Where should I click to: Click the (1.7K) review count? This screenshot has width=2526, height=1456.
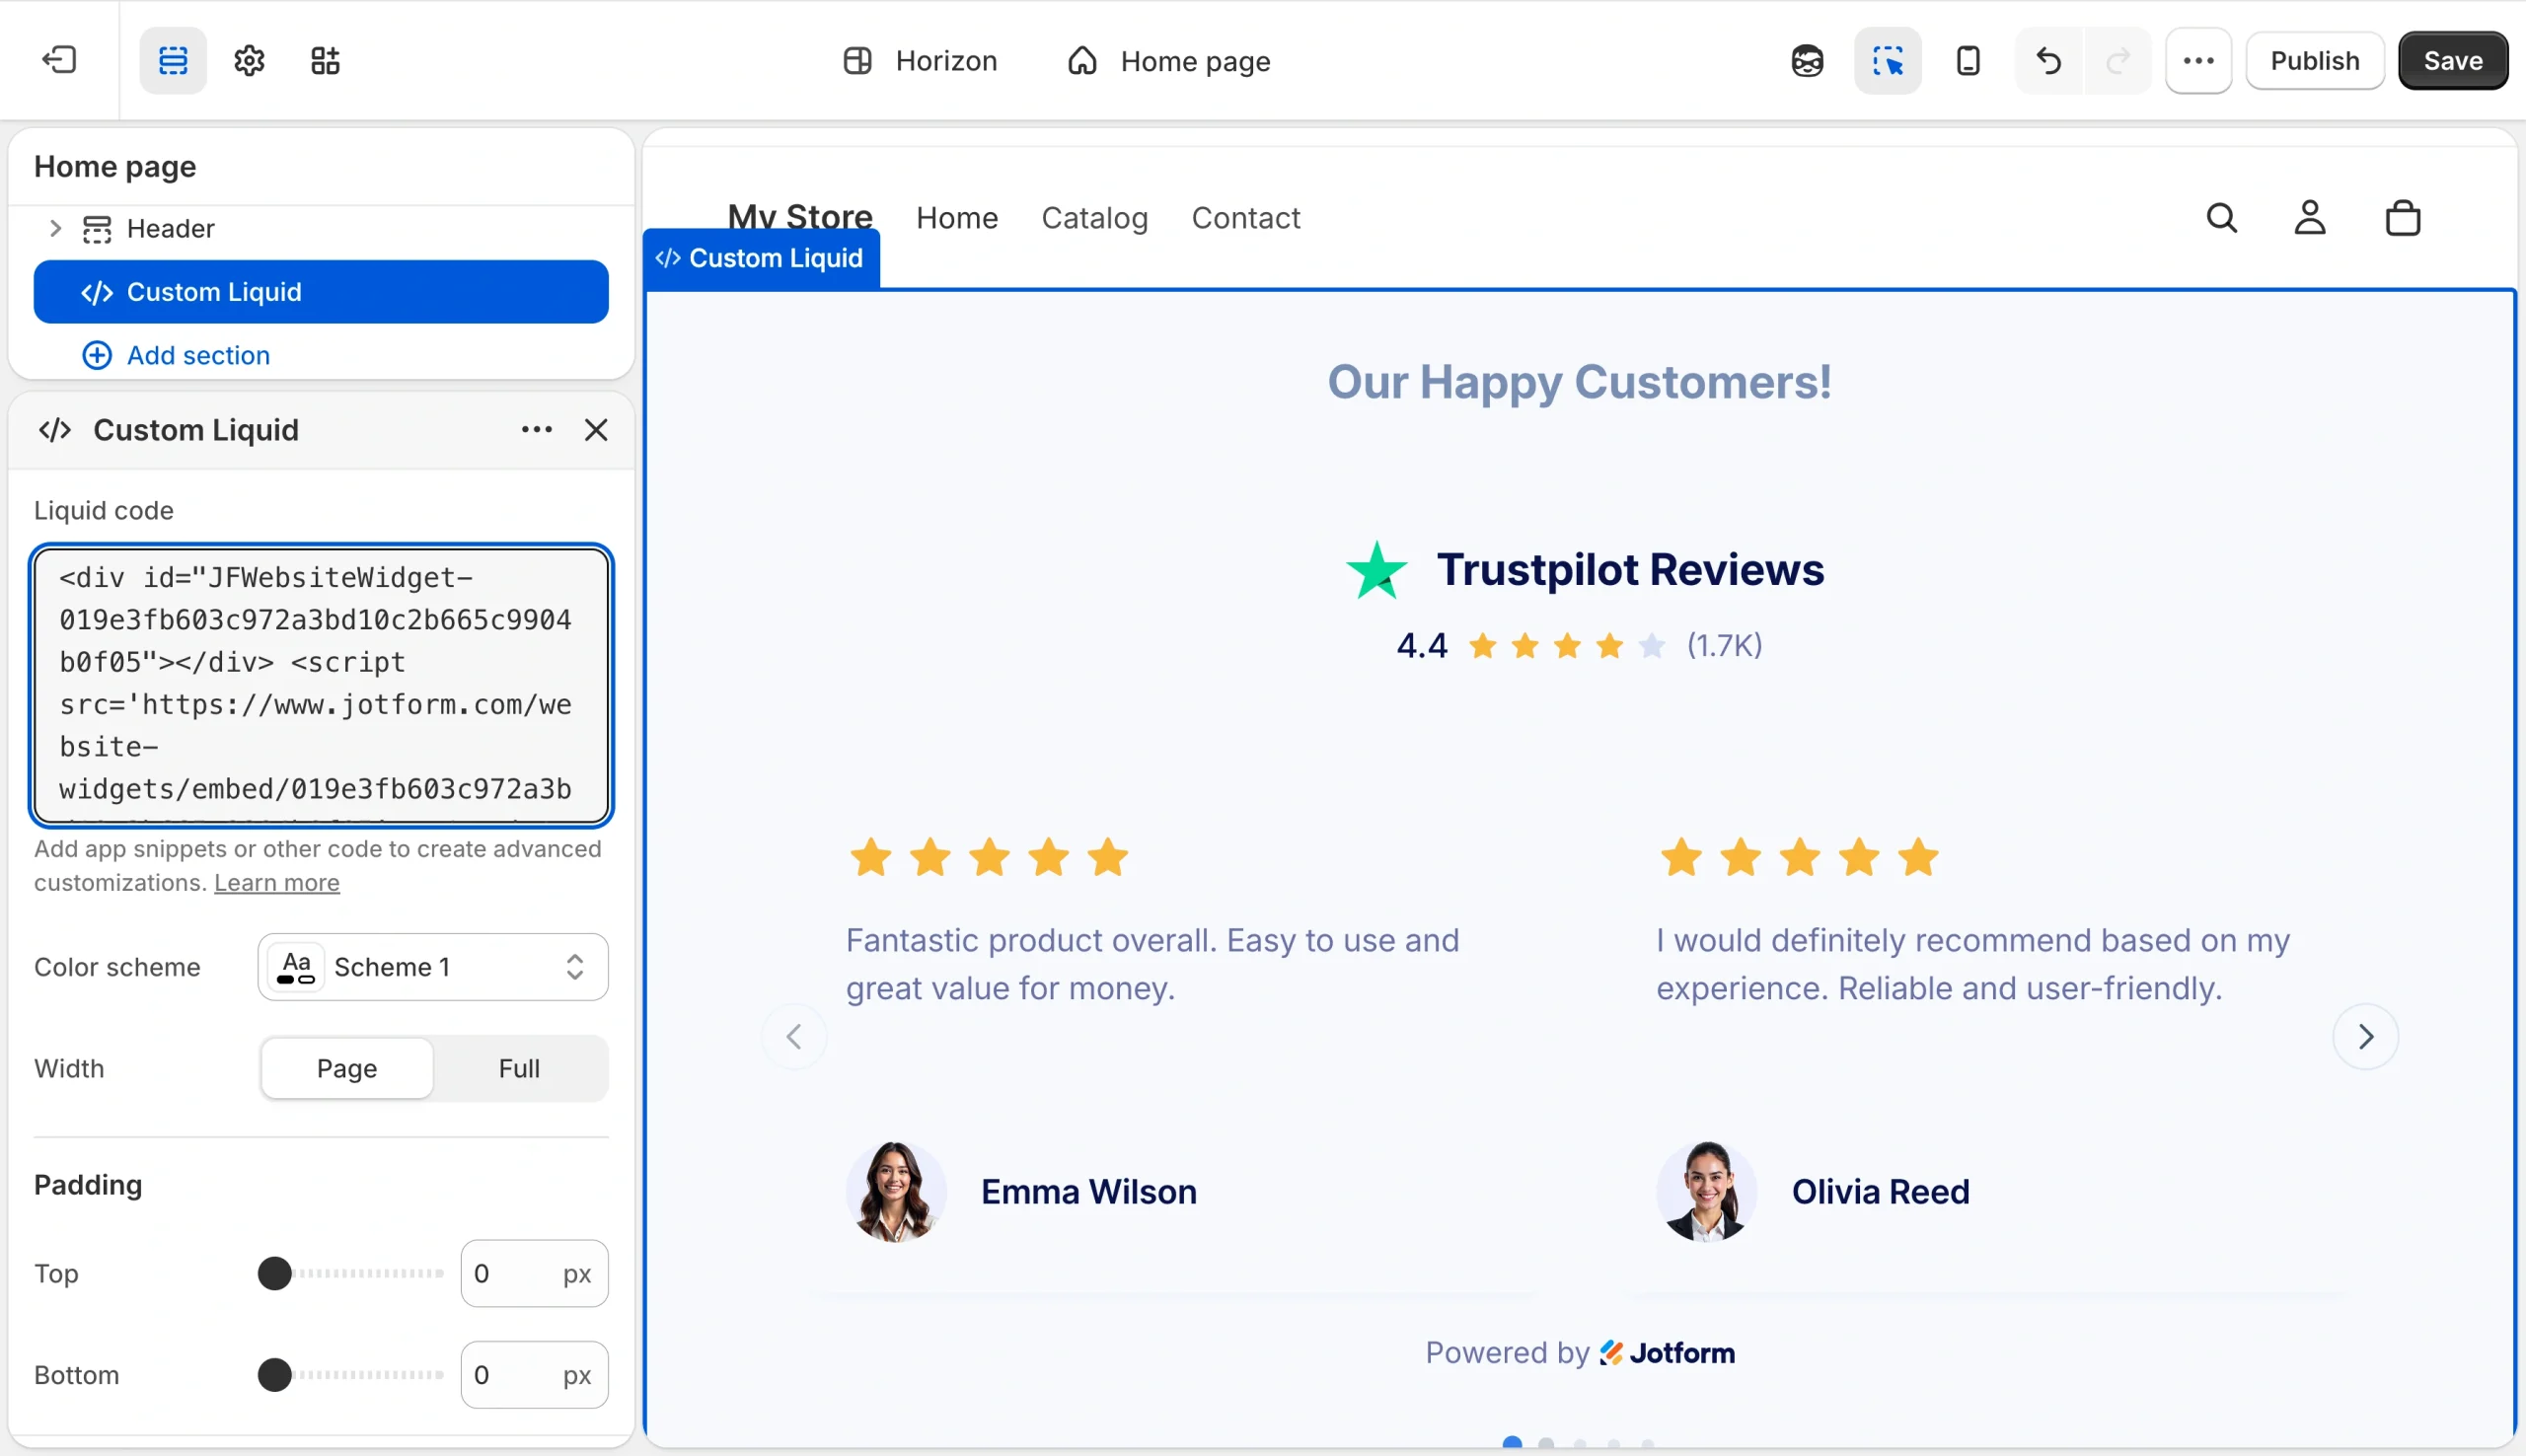pyautogui.click(x=1724, y=646)
